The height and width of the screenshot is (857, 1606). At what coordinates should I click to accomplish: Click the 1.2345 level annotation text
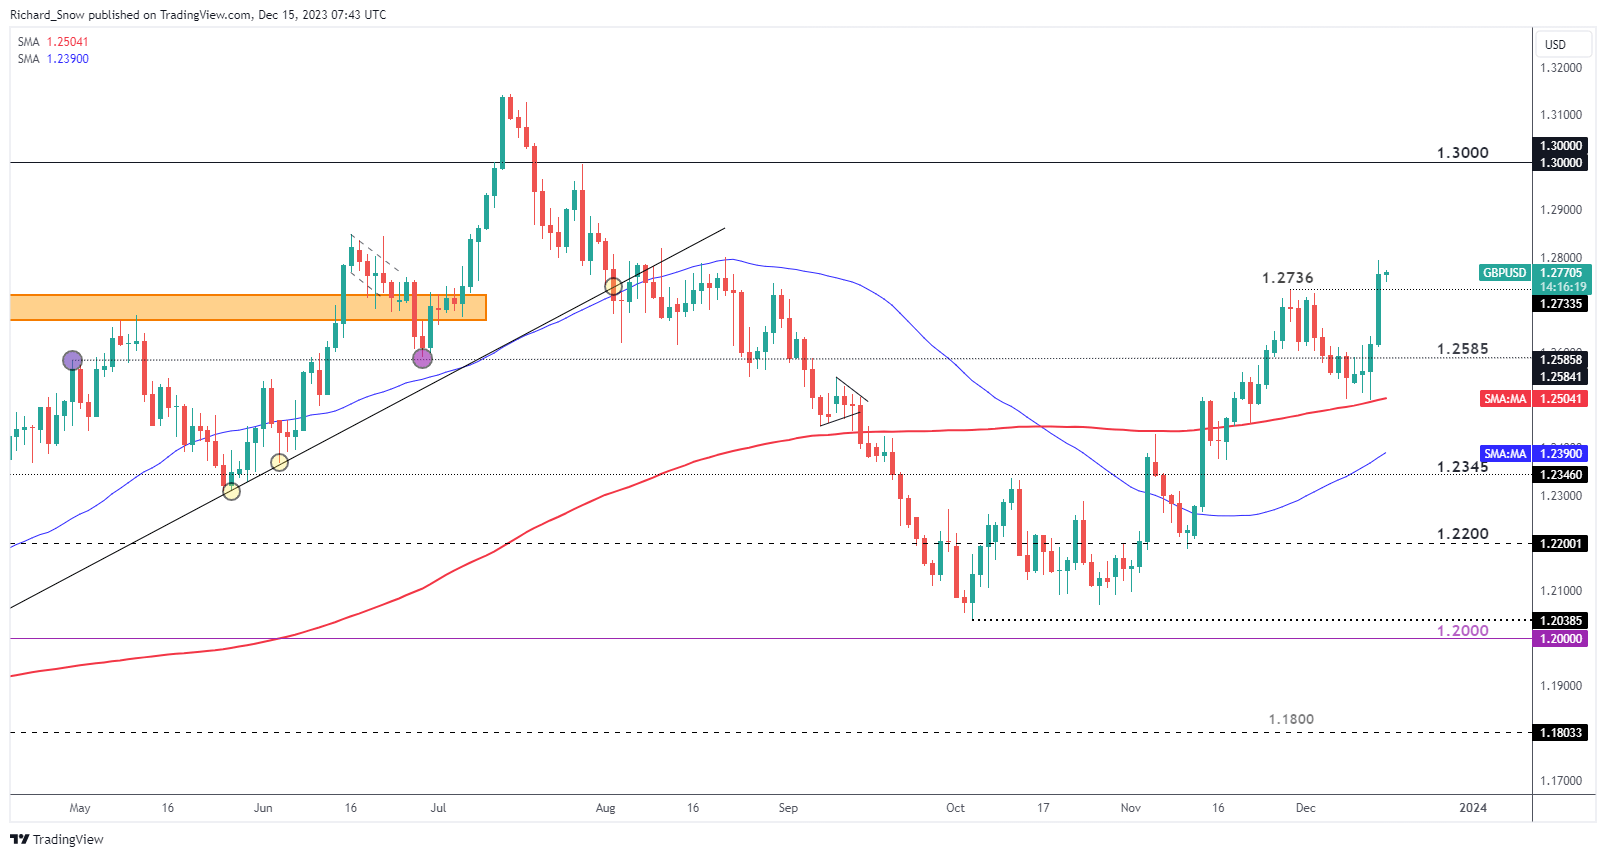(1462, 467)
